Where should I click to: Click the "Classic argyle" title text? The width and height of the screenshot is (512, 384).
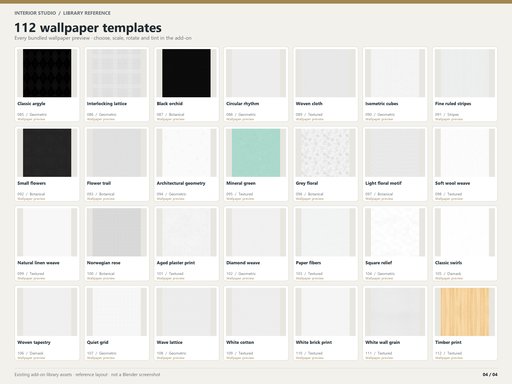coord(31,104)
